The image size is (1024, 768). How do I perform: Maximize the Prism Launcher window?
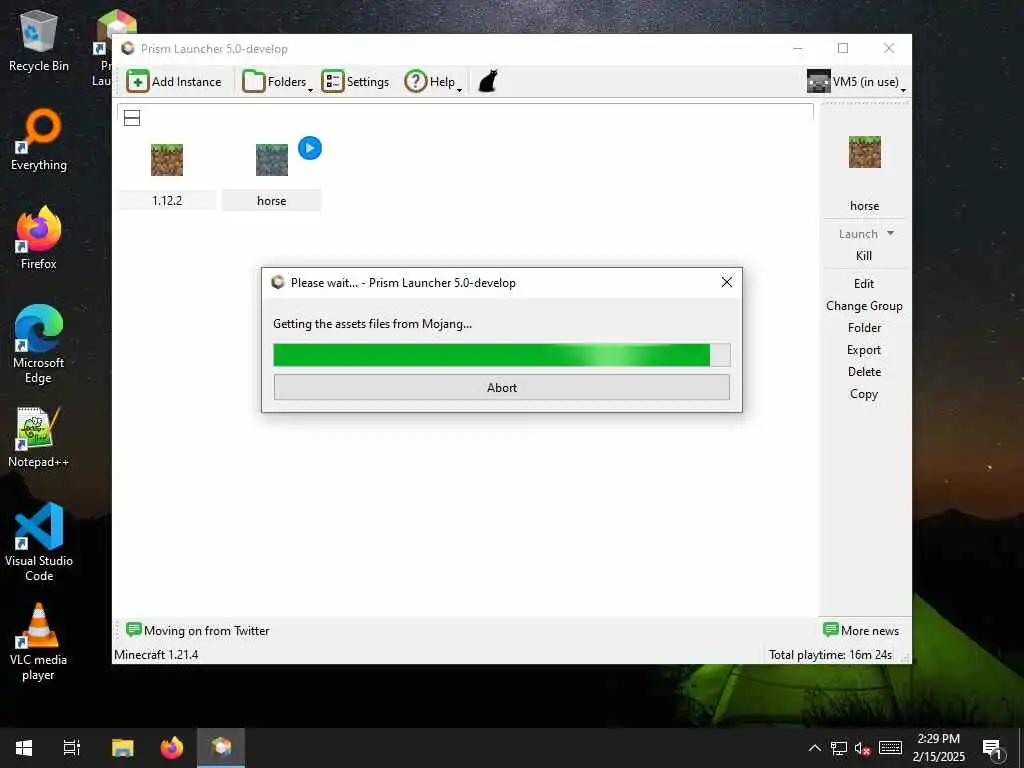coord(843,48)
